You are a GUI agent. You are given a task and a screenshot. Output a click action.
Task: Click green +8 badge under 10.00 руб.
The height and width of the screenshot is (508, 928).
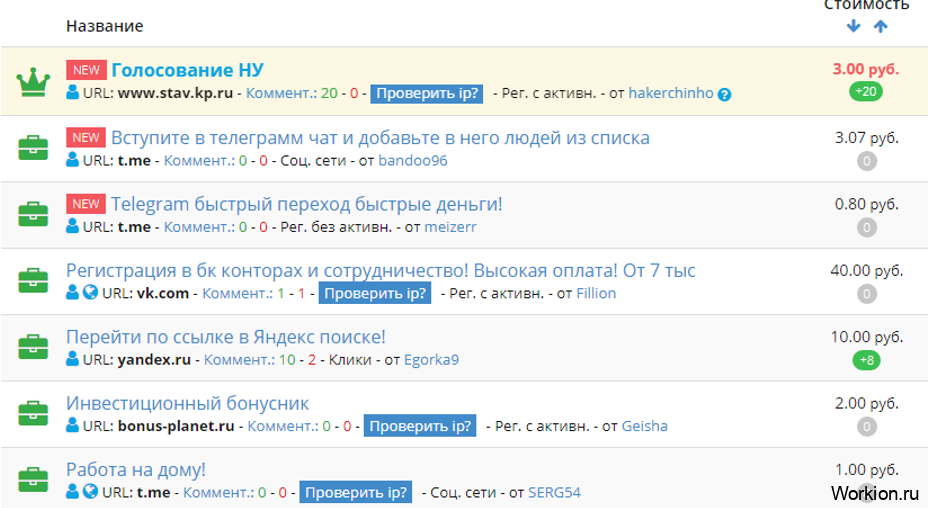coord(866,360)
